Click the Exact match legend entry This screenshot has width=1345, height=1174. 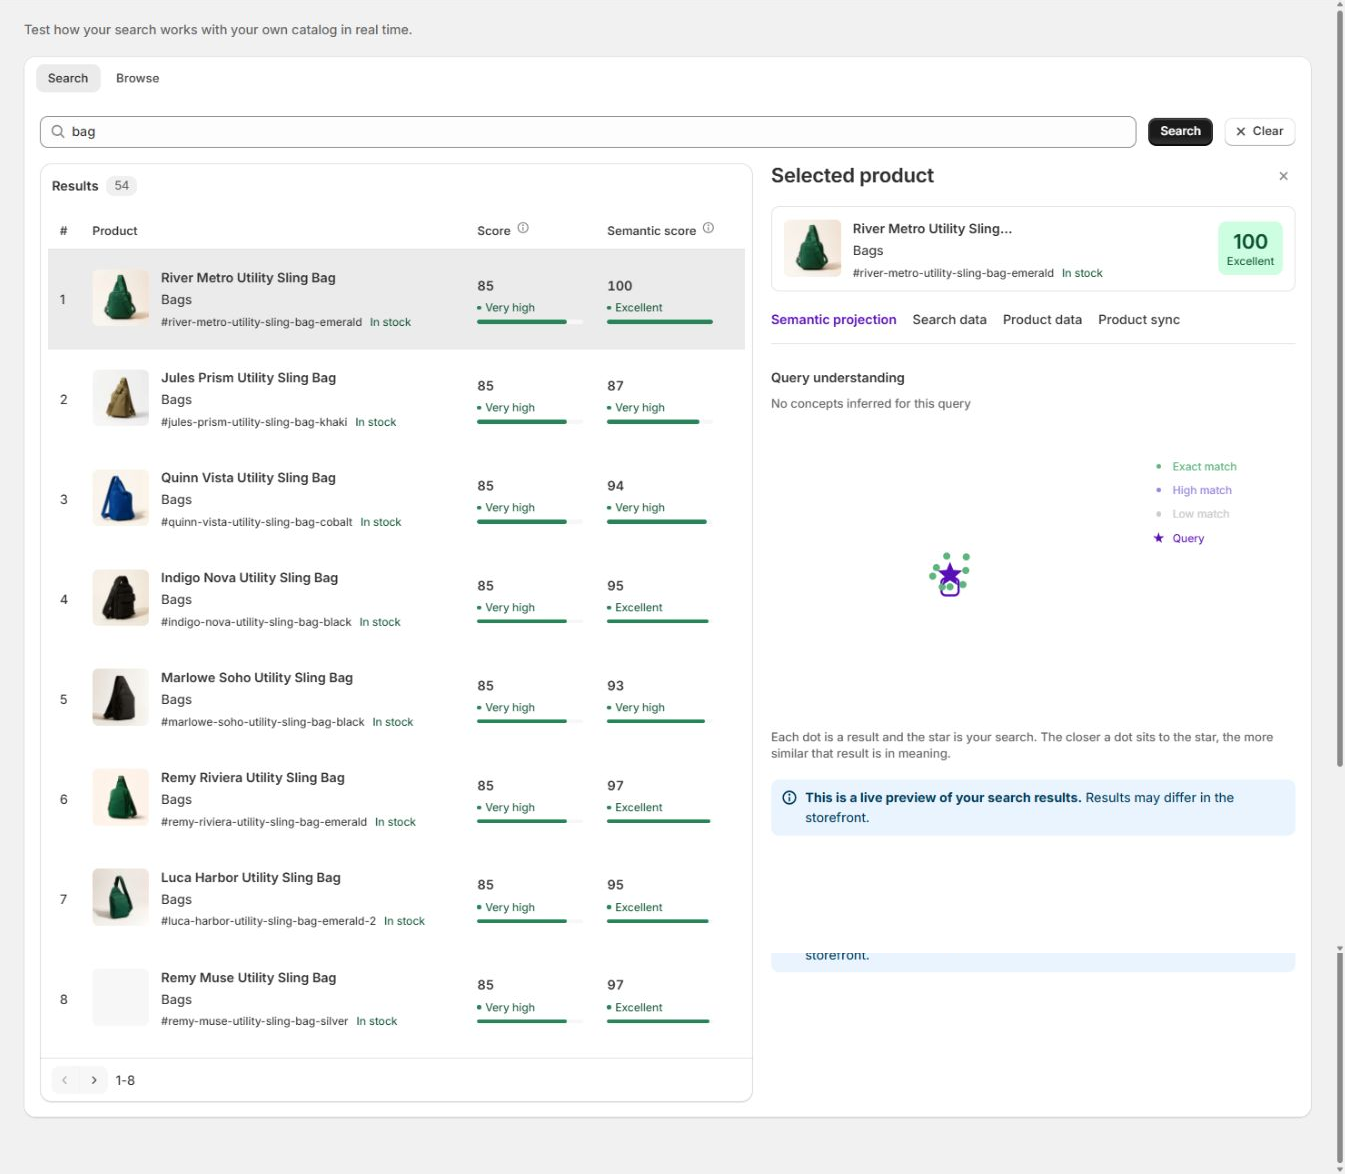tap(1196, 467)
